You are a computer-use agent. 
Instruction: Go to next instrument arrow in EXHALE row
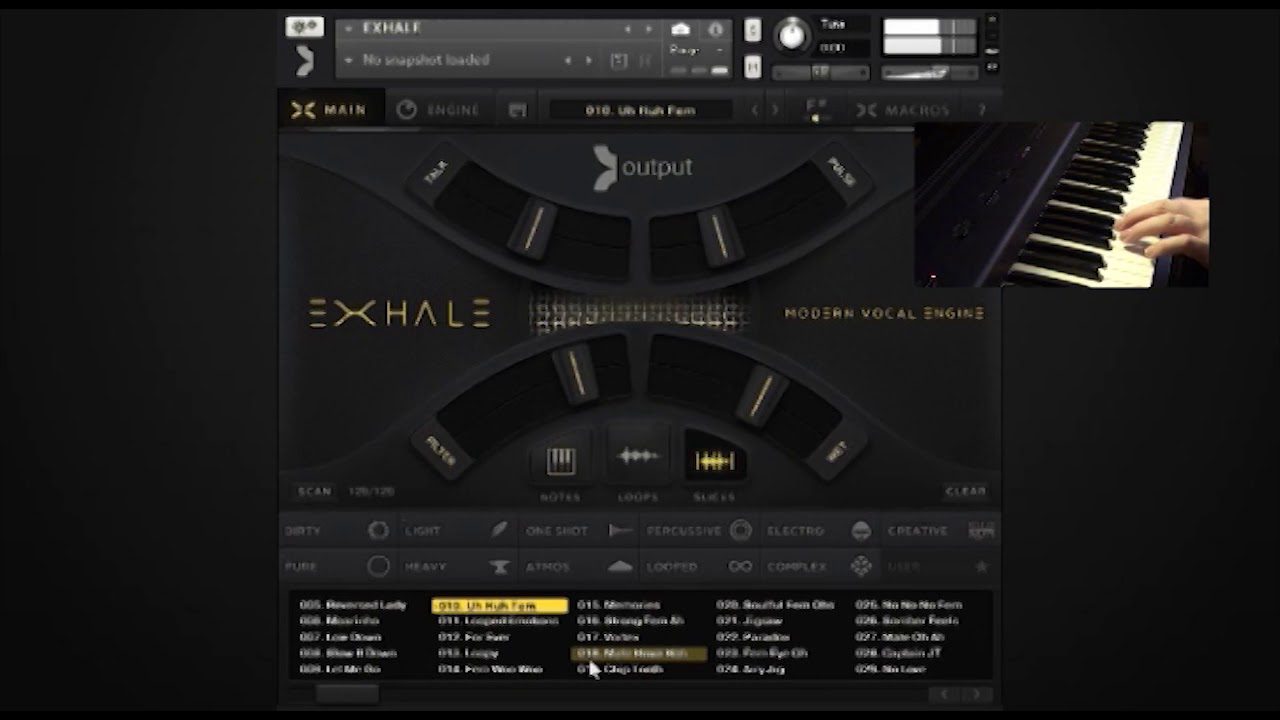point(648,29)
